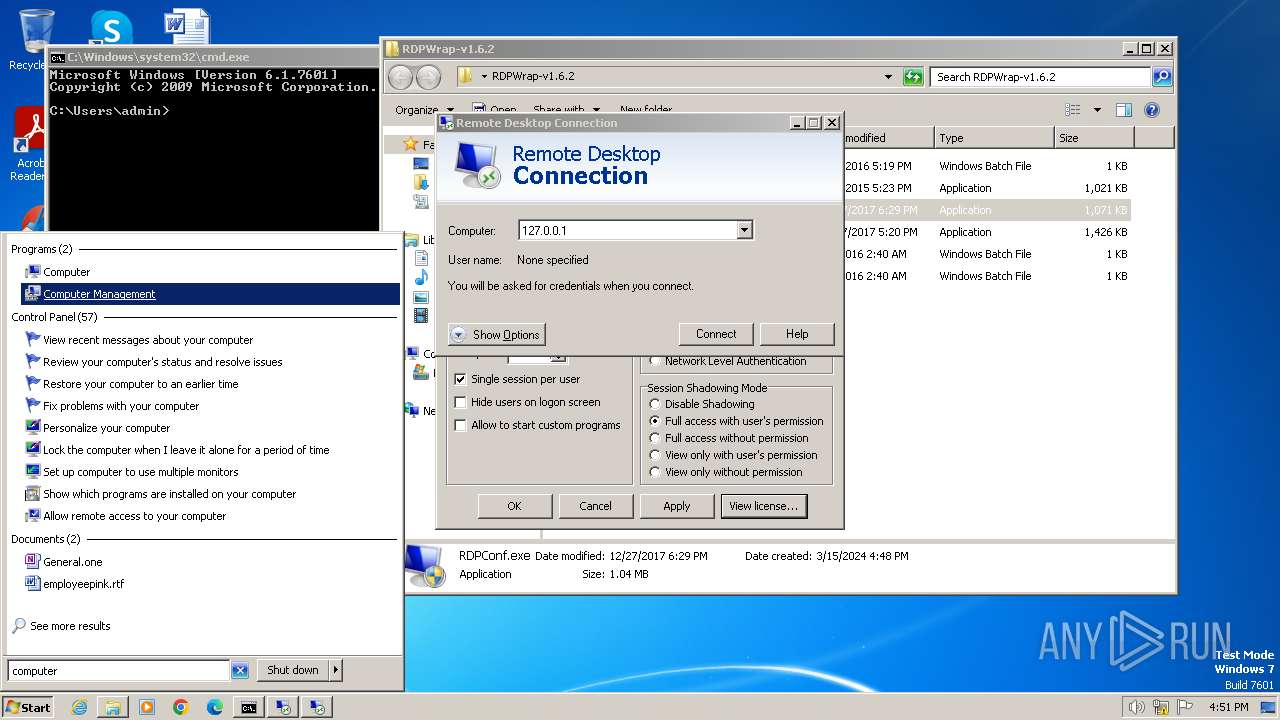Open Computer in Start menu Programs
Screen dimensions: 1280x720
[66, 272]
